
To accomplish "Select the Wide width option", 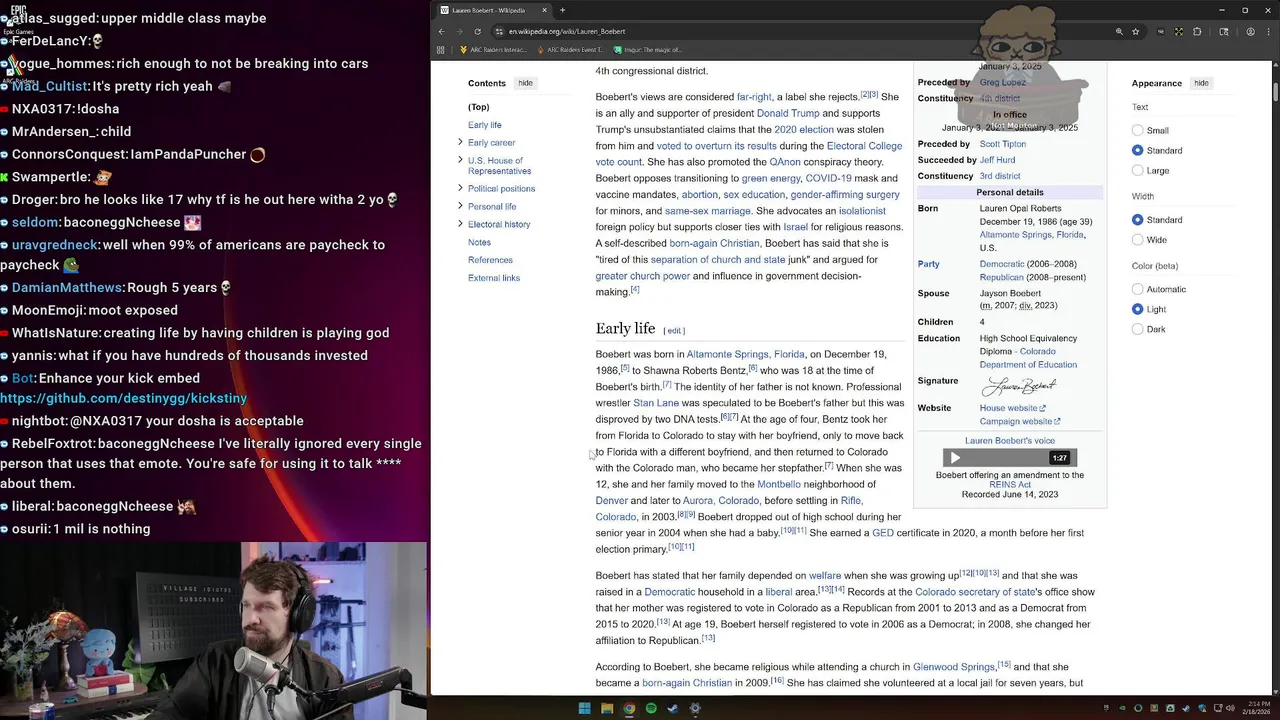I will (x=1137, y=239).
